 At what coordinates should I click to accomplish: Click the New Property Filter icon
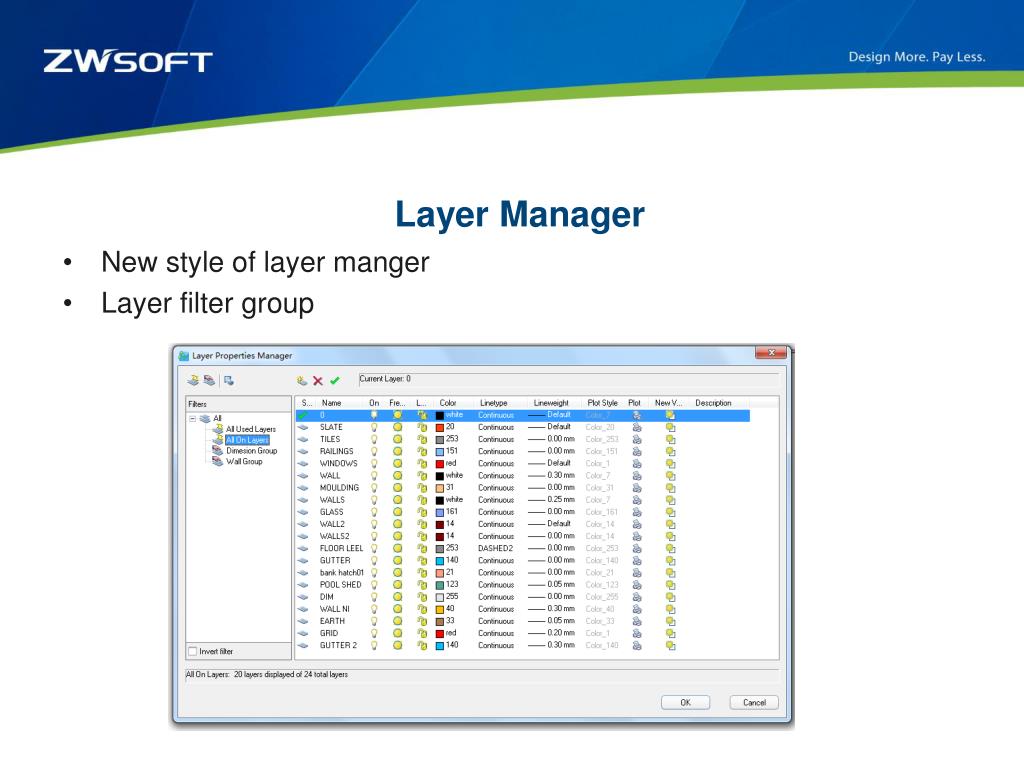pos(193,380)
